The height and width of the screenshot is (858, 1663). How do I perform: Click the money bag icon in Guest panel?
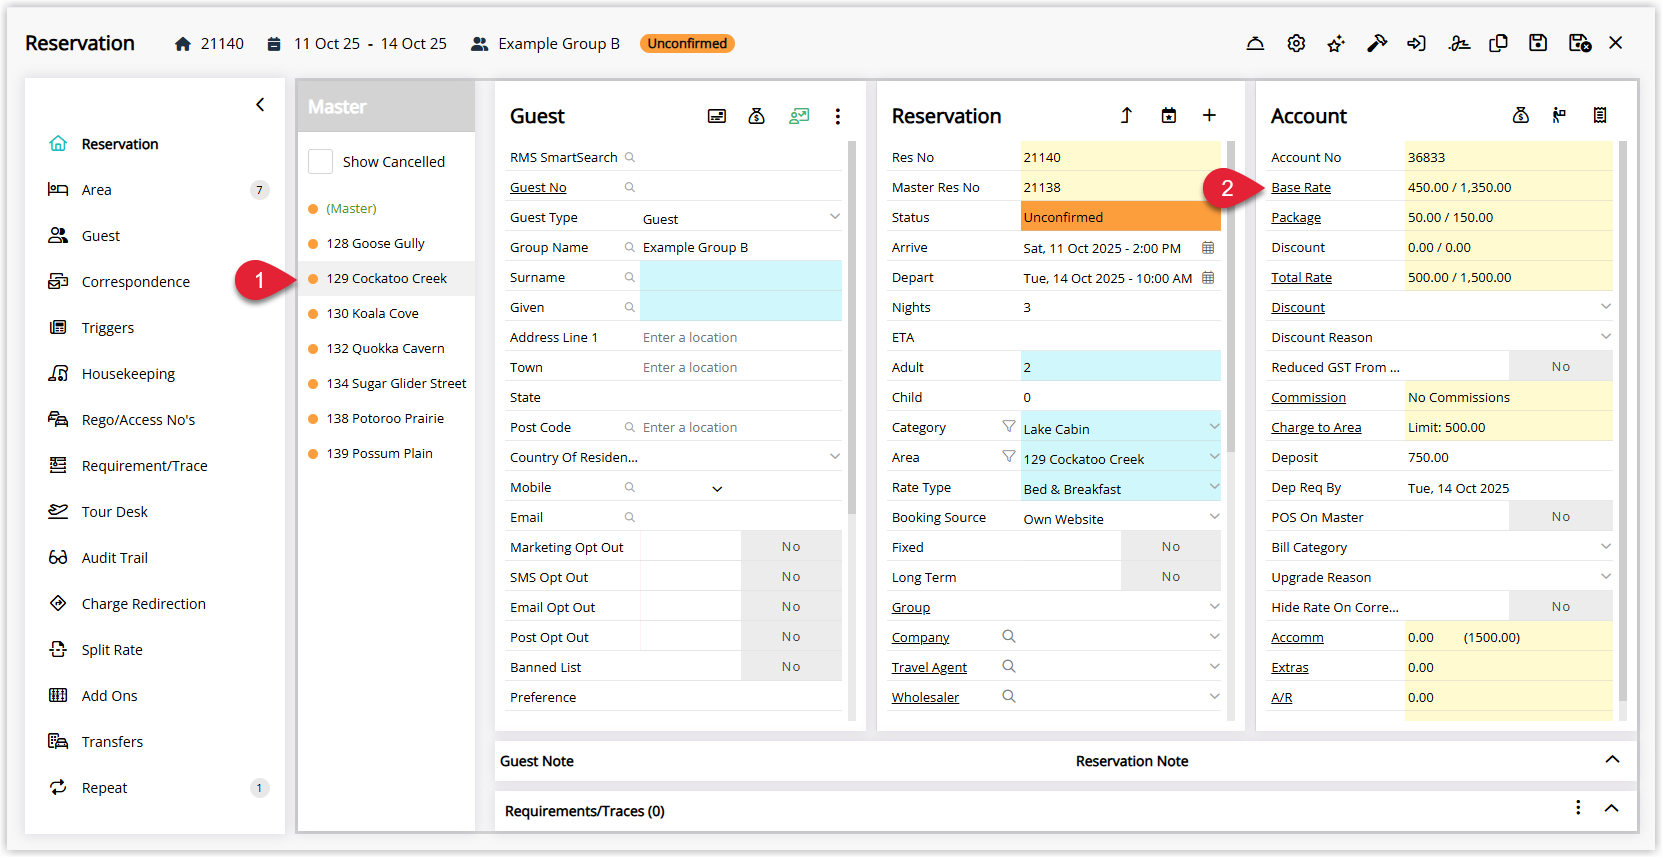tap(757, 116)
